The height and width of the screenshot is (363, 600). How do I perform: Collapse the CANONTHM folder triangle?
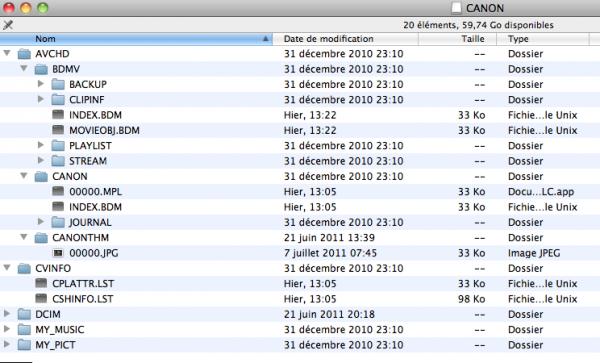click(24, 237)
